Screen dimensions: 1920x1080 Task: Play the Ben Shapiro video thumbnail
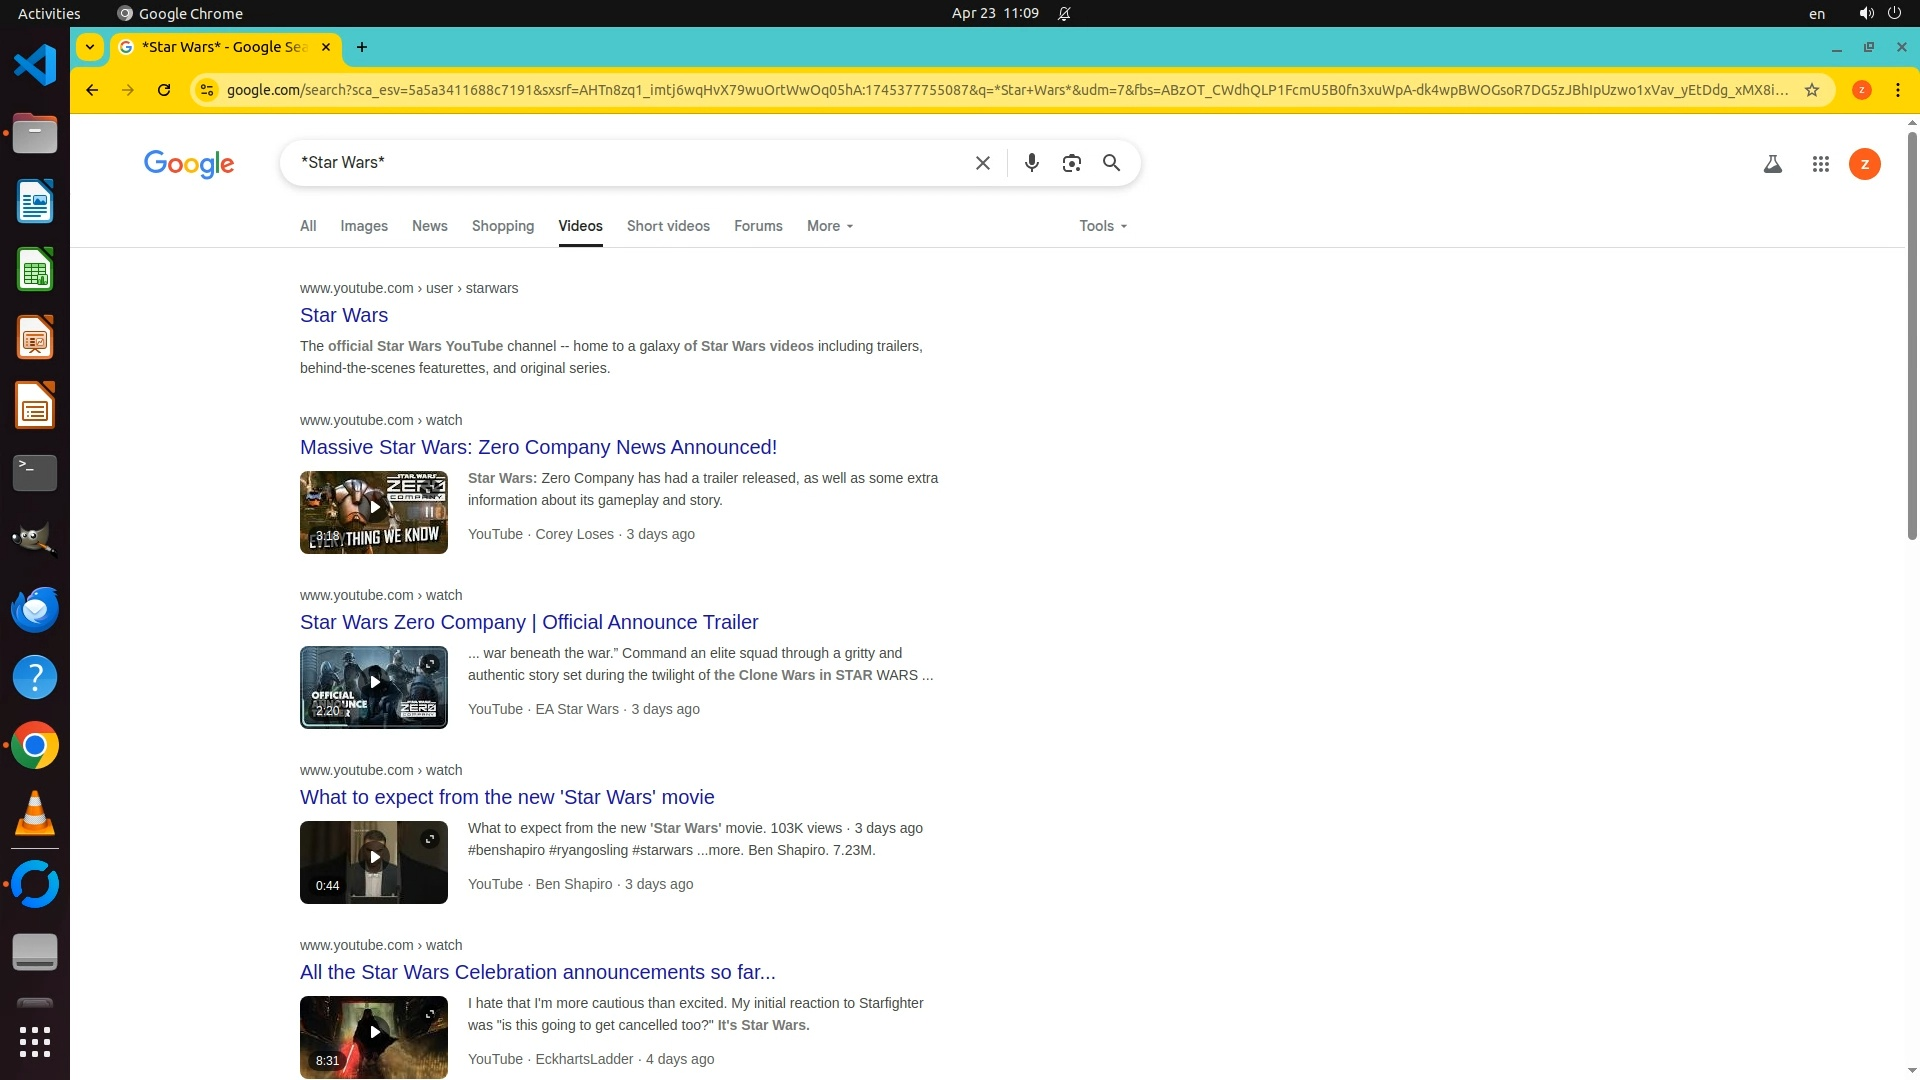(374, 859)
